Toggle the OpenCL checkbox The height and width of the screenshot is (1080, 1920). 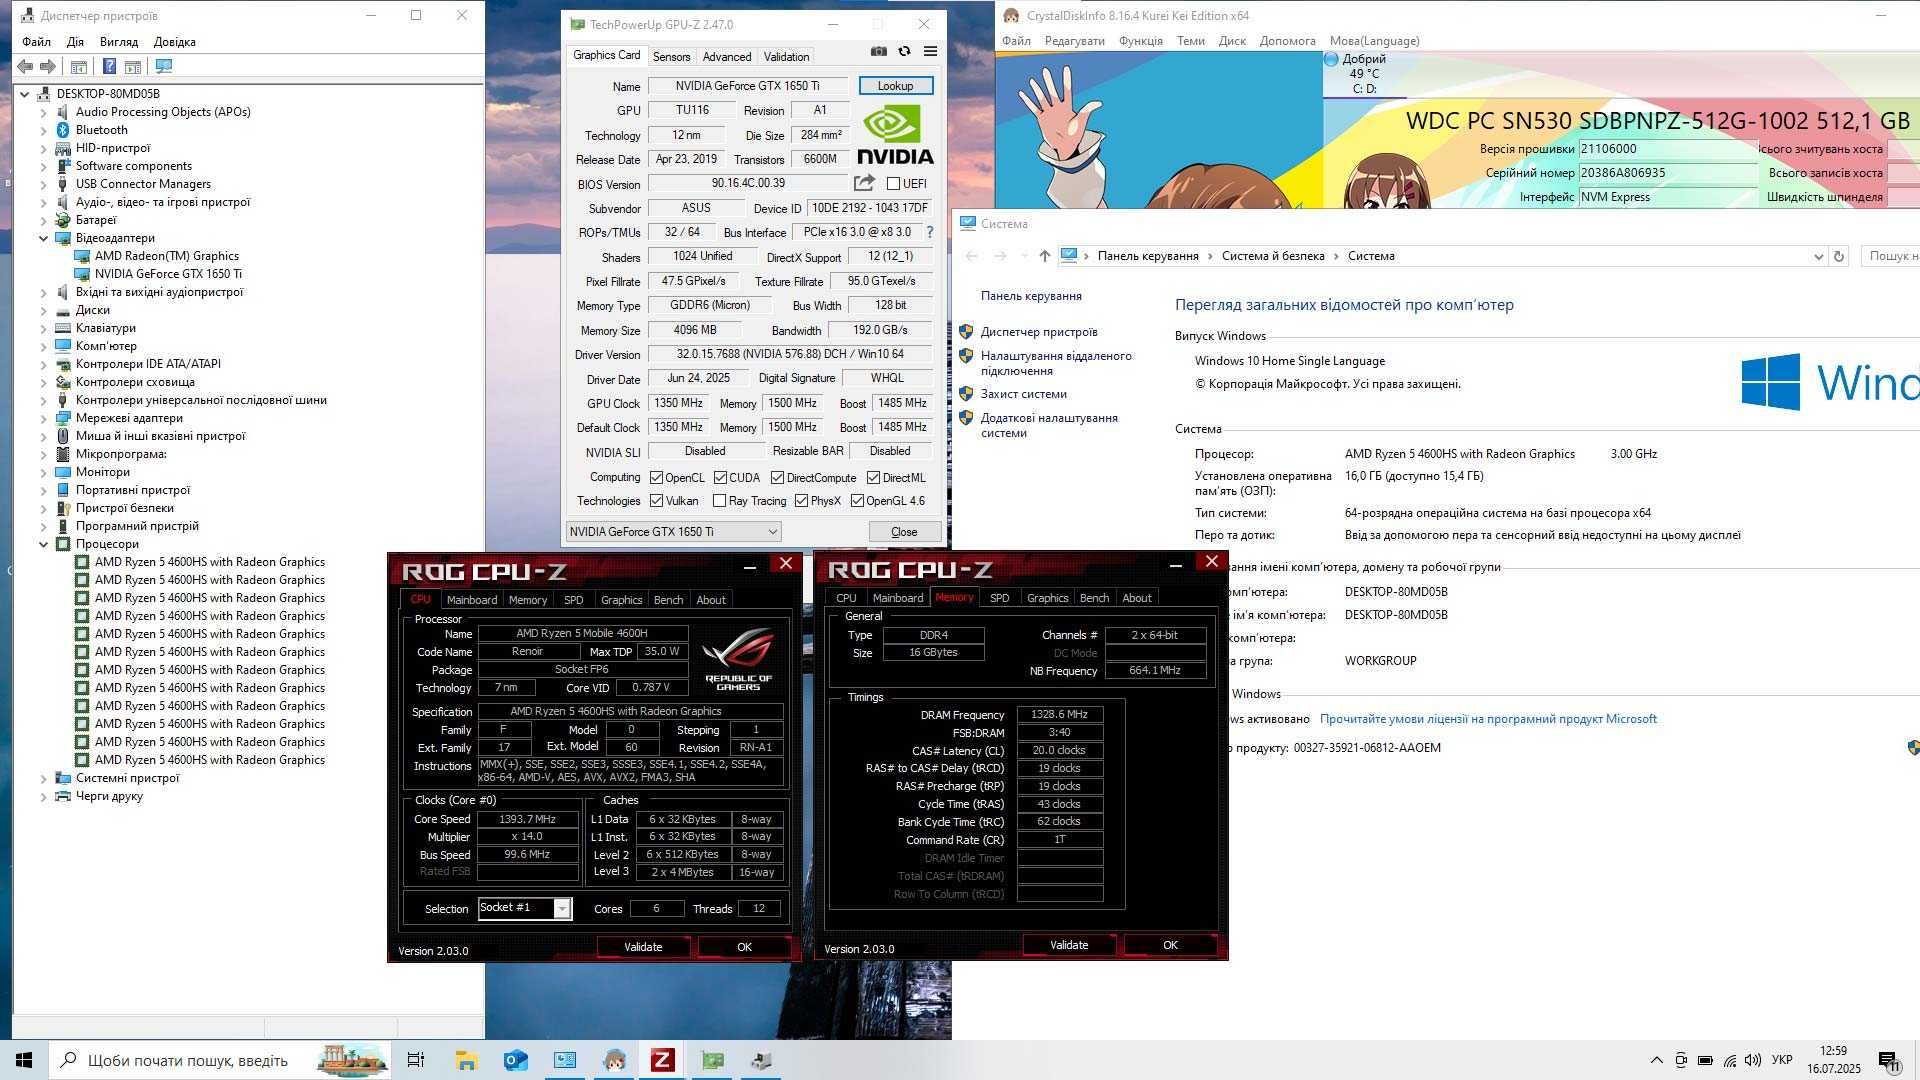pos(656,478)
